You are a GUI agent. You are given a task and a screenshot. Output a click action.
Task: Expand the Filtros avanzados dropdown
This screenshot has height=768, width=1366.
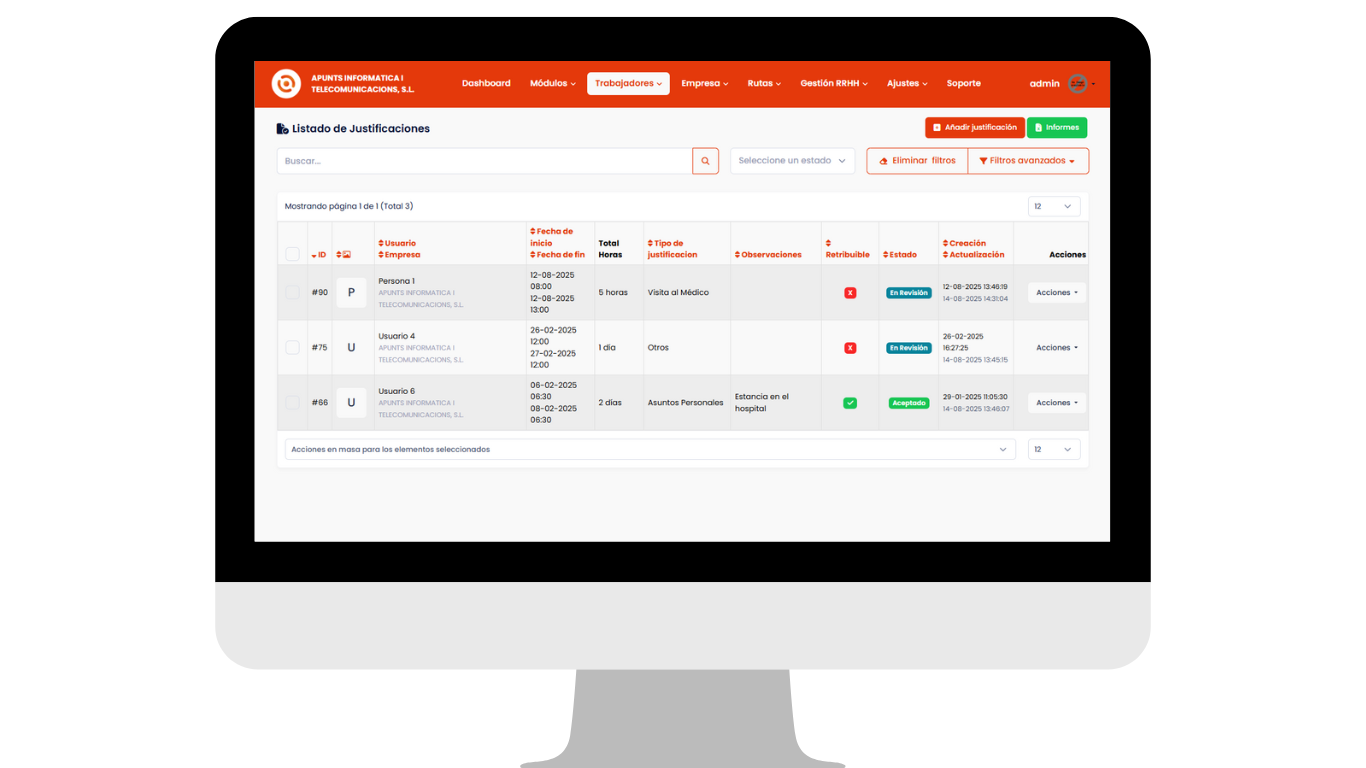point(1027,161)
